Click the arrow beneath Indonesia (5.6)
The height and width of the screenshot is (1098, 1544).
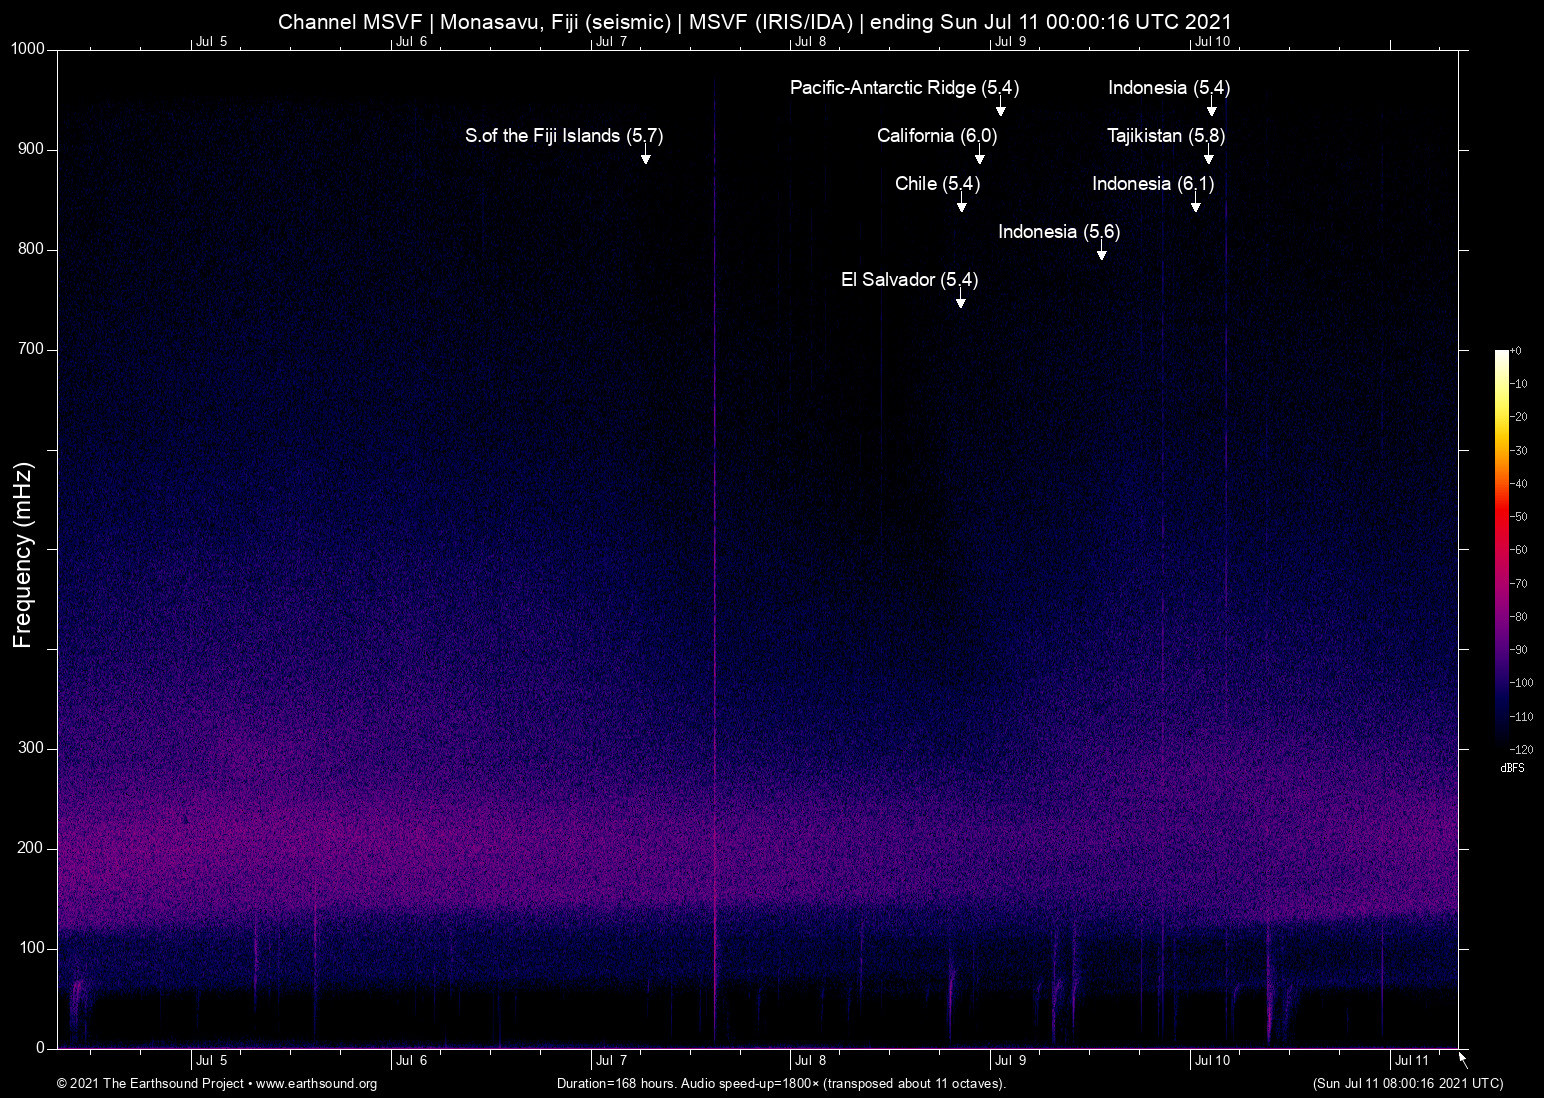click(1102, 253)
